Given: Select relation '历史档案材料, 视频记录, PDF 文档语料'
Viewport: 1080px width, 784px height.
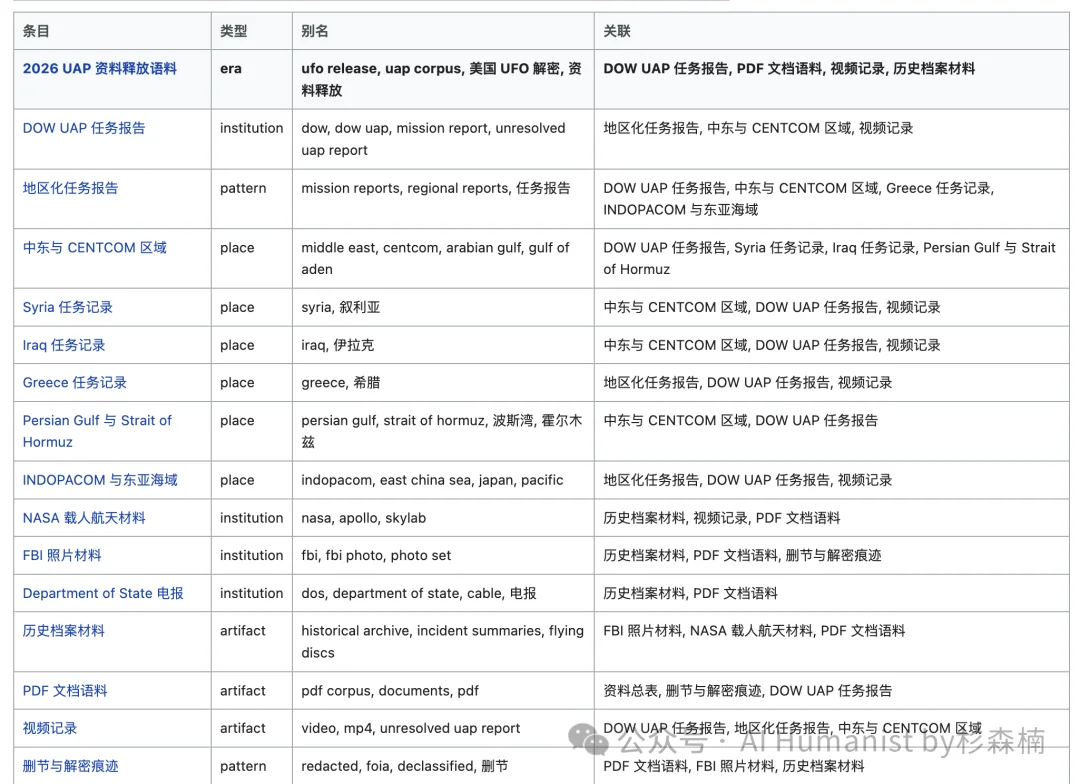Looking at the screenshot, I should [x=722, y=518].
